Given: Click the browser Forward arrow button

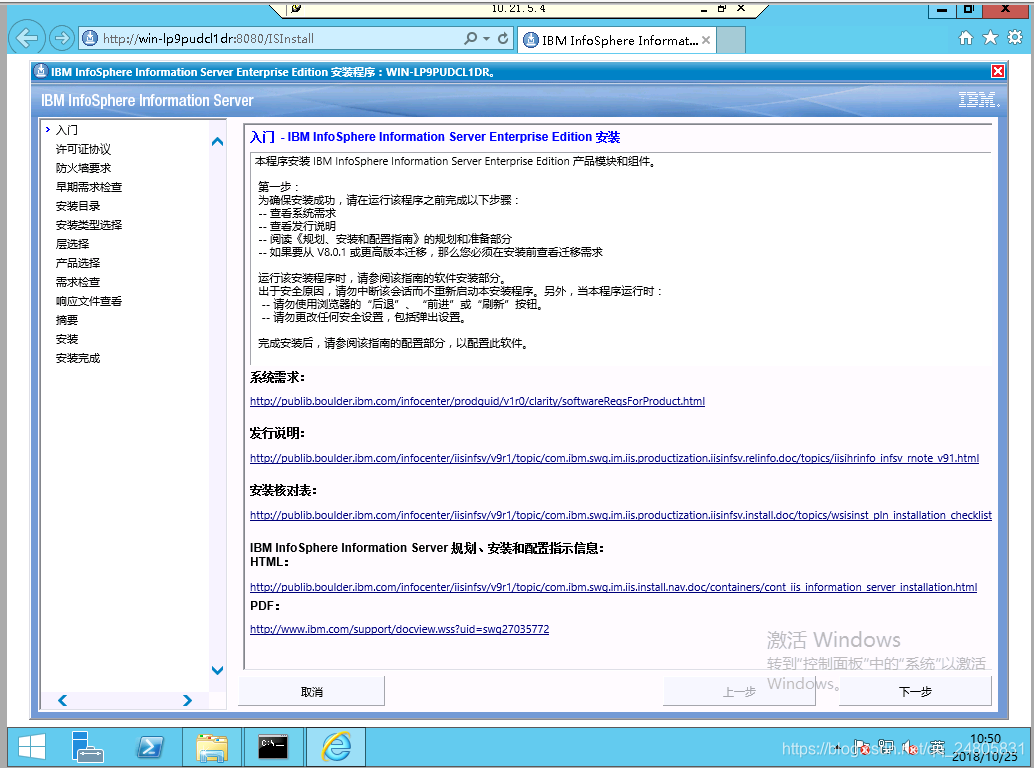Looking at the screenshot, I should (62, 38).
